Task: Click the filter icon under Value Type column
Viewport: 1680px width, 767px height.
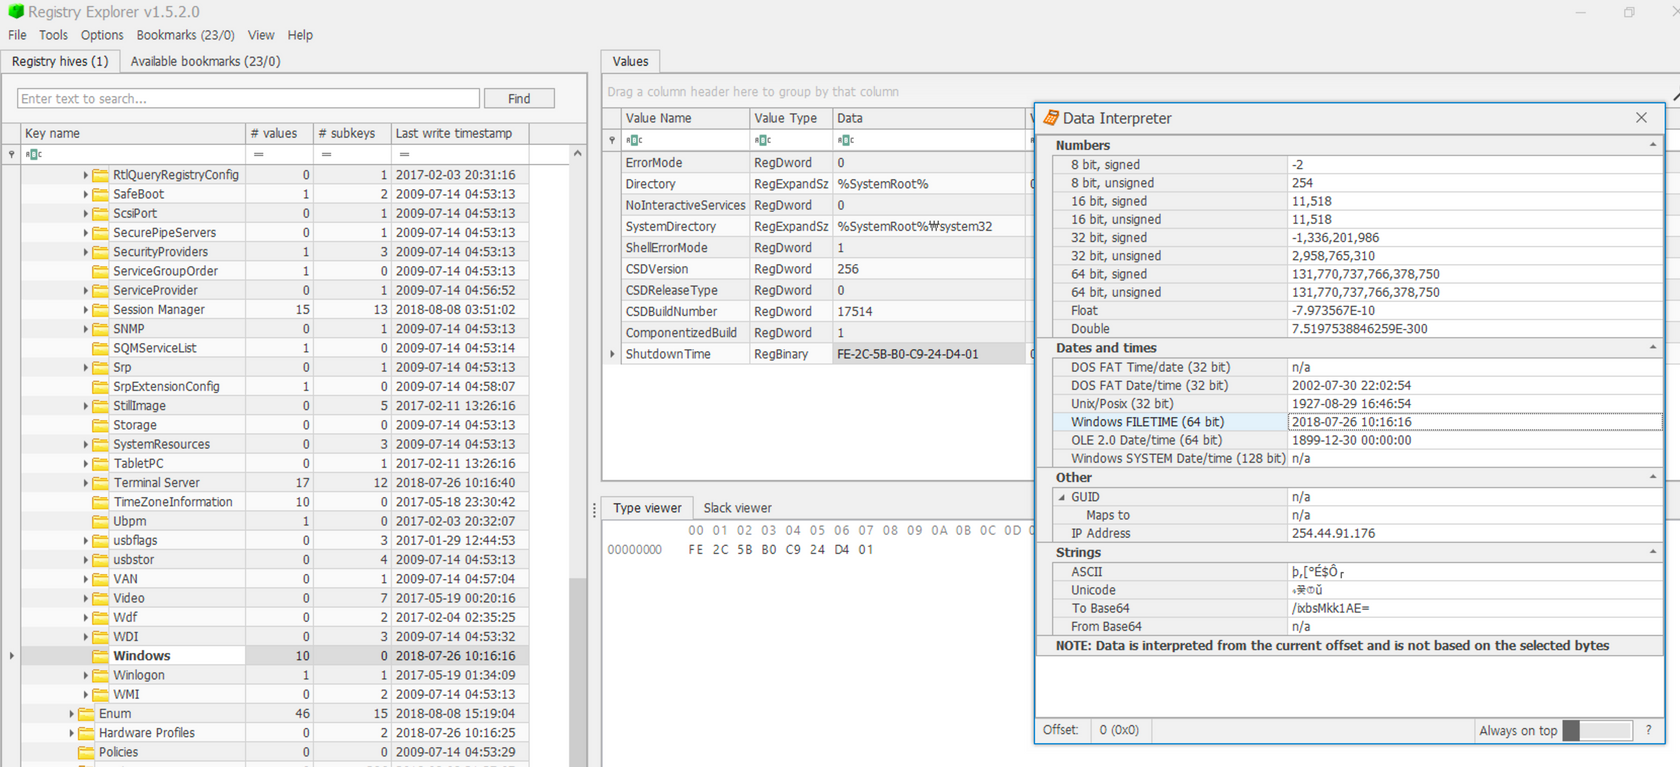Action: [x=763, y=140]
